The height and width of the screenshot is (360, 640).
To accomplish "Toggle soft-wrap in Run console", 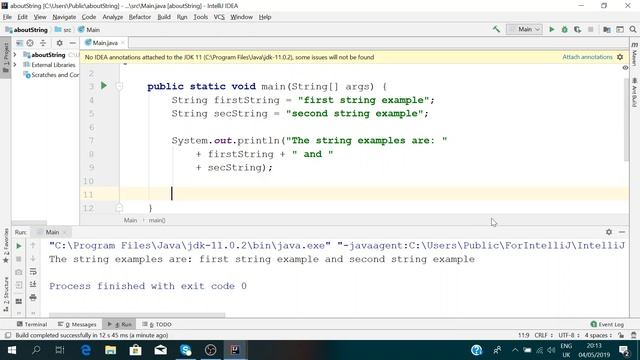I will pyautogui.click(x=33, y=271).
